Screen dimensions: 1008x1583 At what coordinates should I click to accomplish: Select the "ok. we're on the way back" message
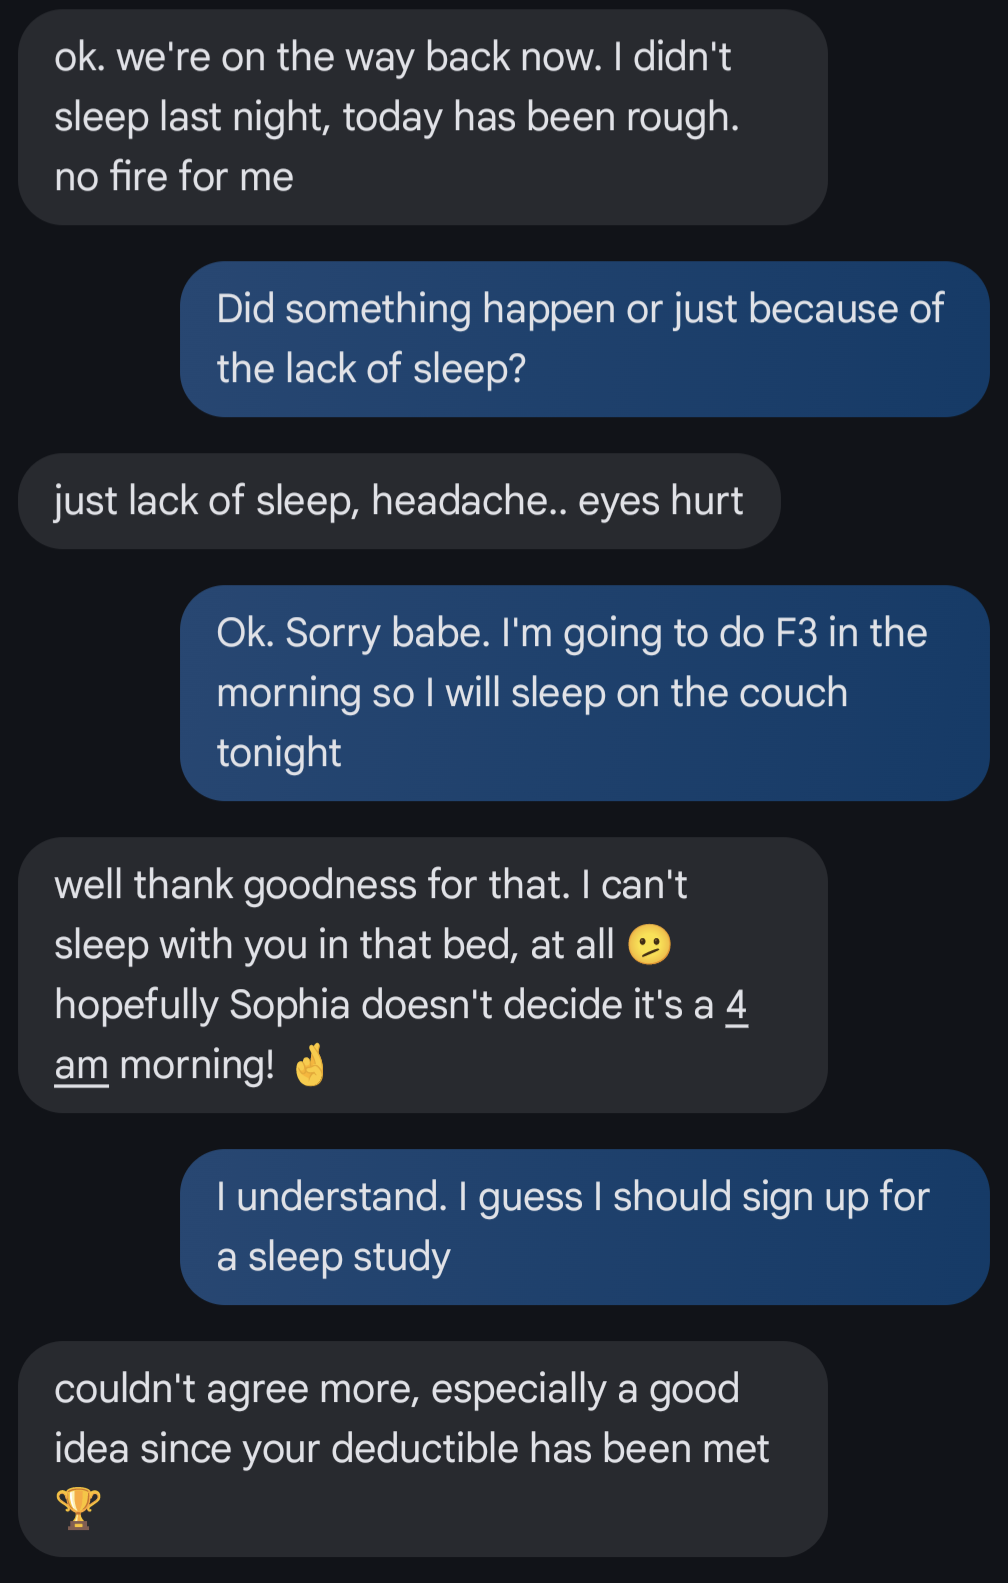[x=422, y=117]
